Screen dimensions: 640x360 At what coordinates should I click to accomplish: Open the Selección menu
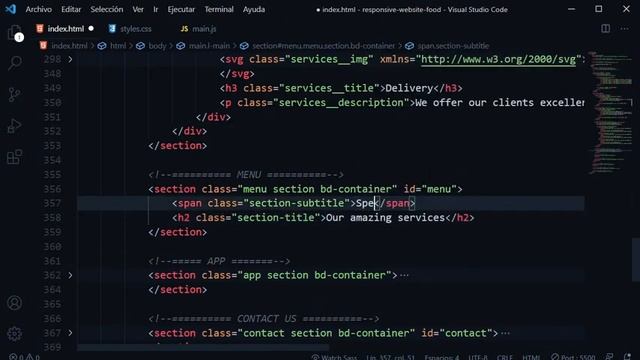[x=107, y=9]
